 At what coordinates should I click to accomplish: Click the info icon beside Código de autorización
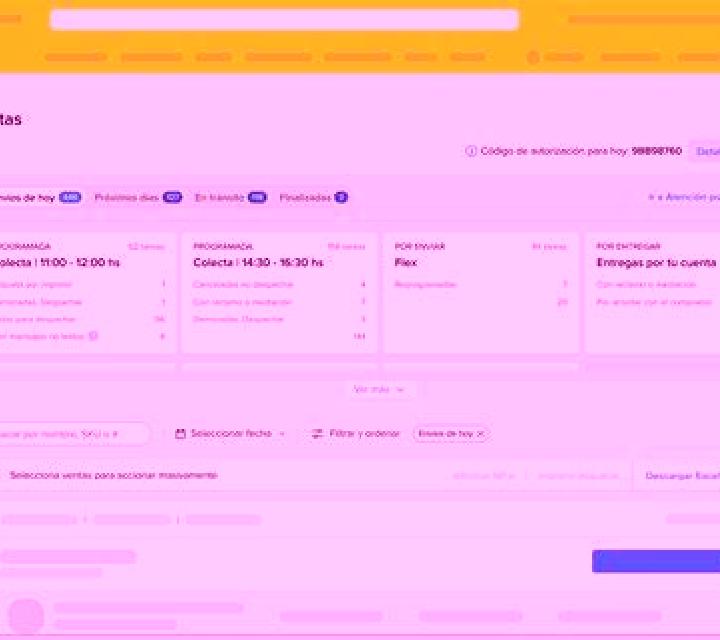(x=470, y=151)
